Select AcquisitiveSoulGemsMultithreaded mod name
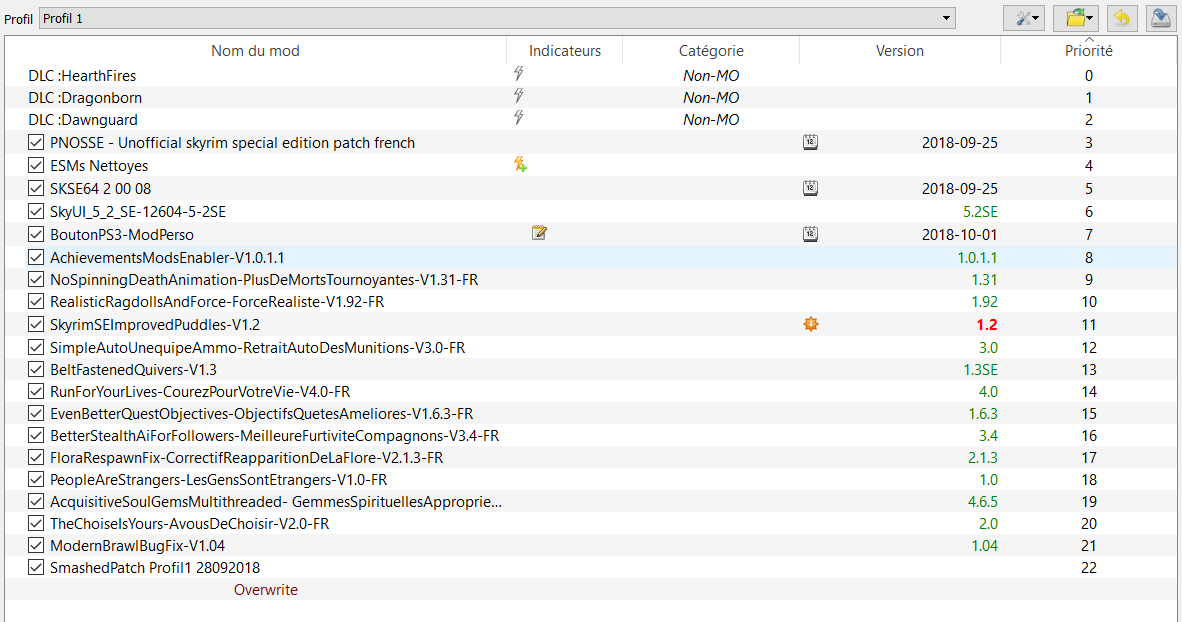 tap(276, 501)
